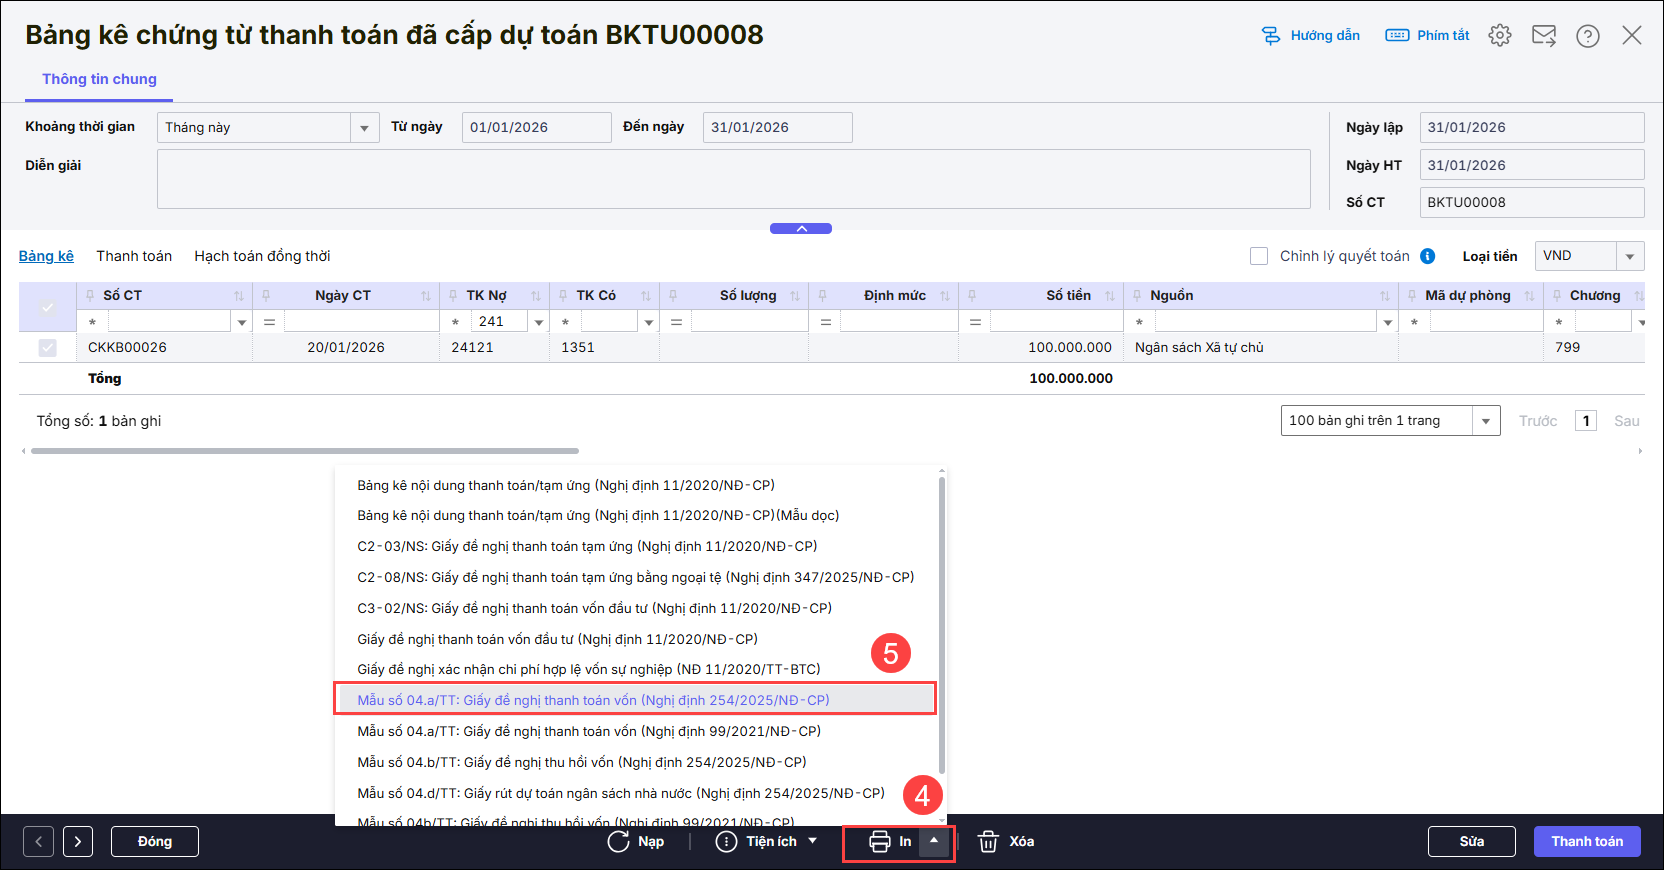Go to the next record arrow
Image resolution: width=1664 pixels, height=870 pixels.
click(x=78, y=842)
